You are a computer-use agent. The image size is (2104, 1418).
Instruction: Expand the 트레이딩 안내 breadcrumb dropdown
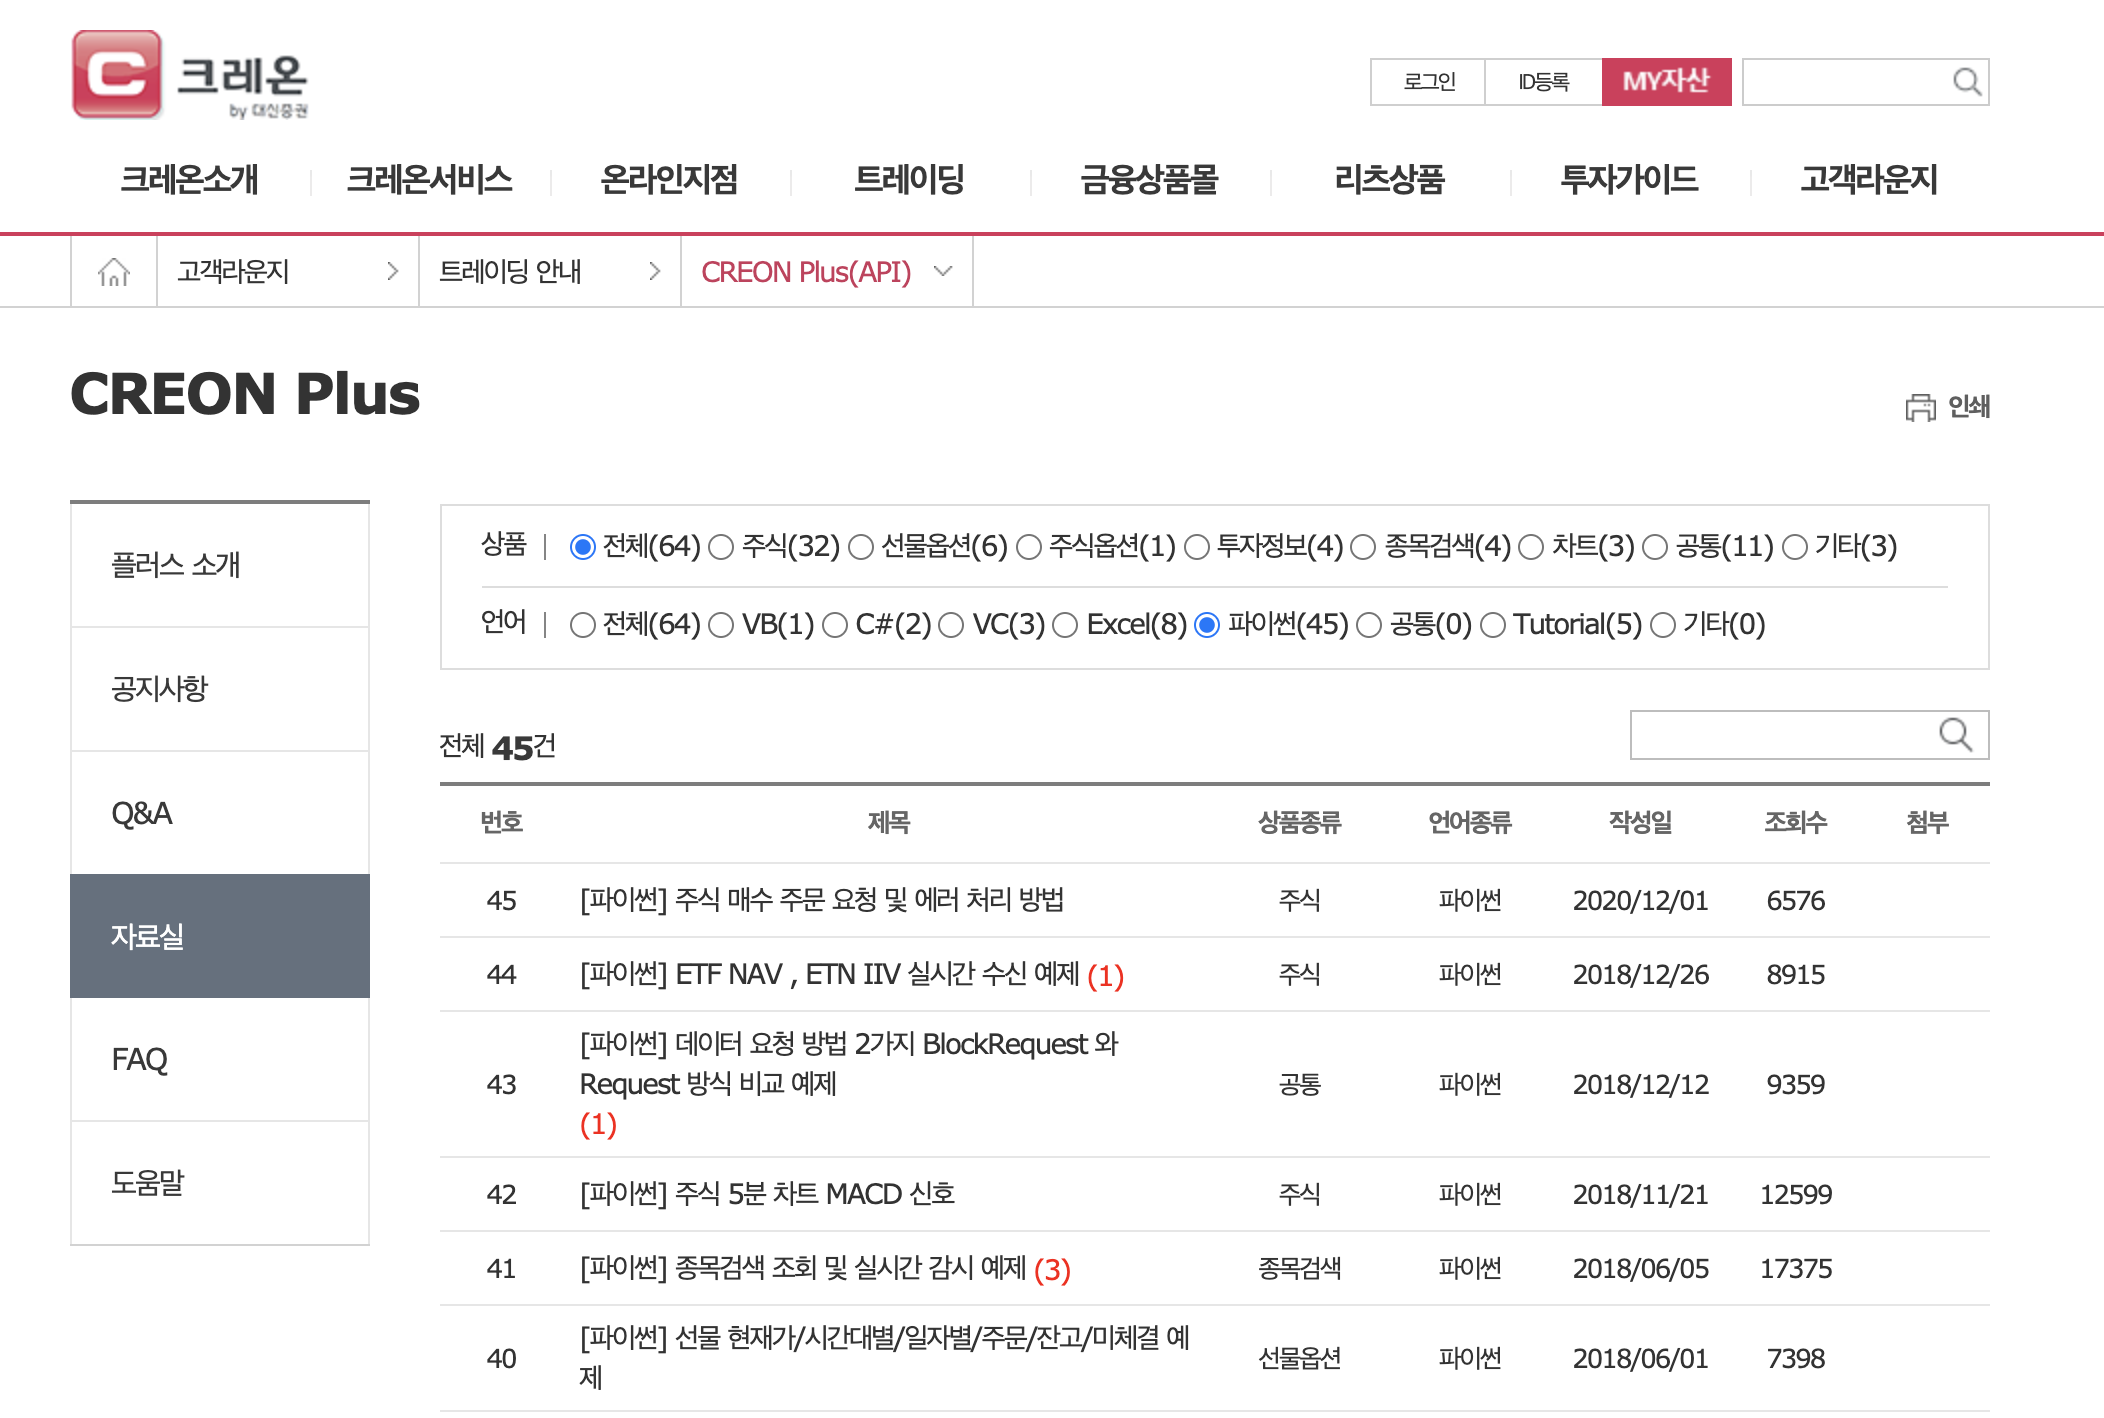pos(550,271)
